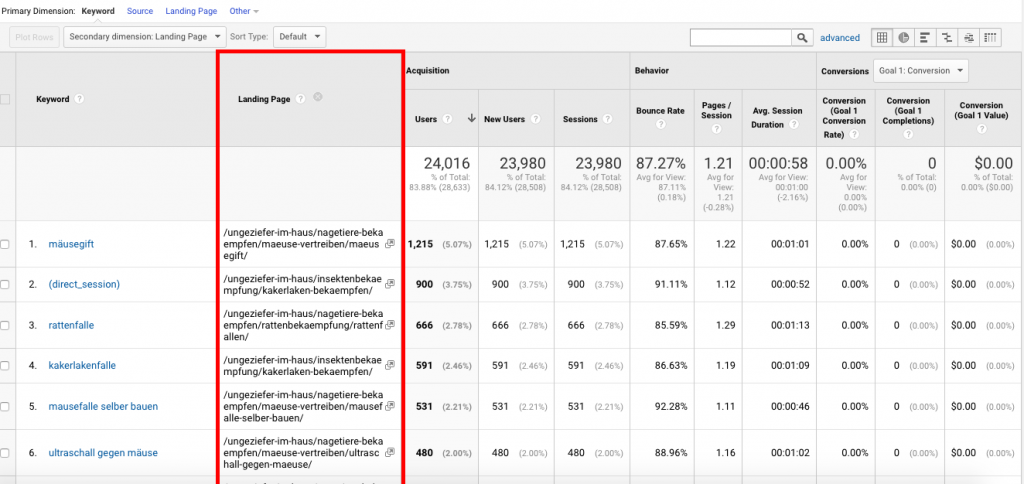Screen dimensions: 1024x484
Task: Tick the select-all checkbox in table header
Action: (5, 99)
